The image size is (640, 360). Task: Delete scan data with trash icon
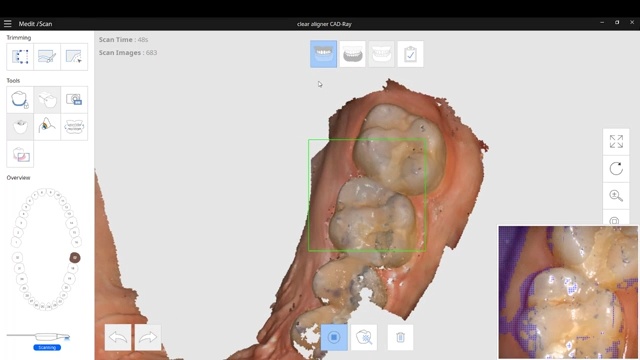click(x=400, y=337)
